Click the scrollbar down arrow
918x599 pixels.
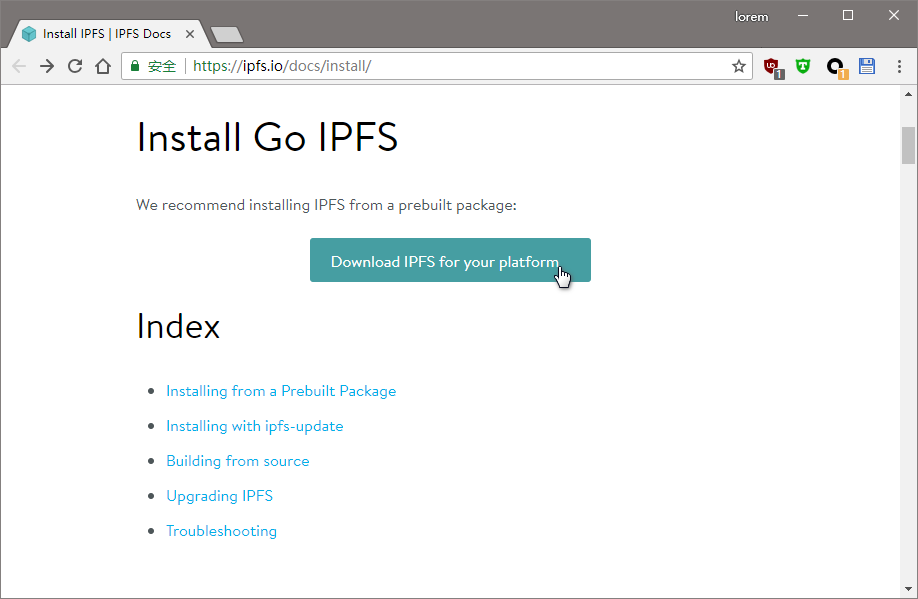908,589
